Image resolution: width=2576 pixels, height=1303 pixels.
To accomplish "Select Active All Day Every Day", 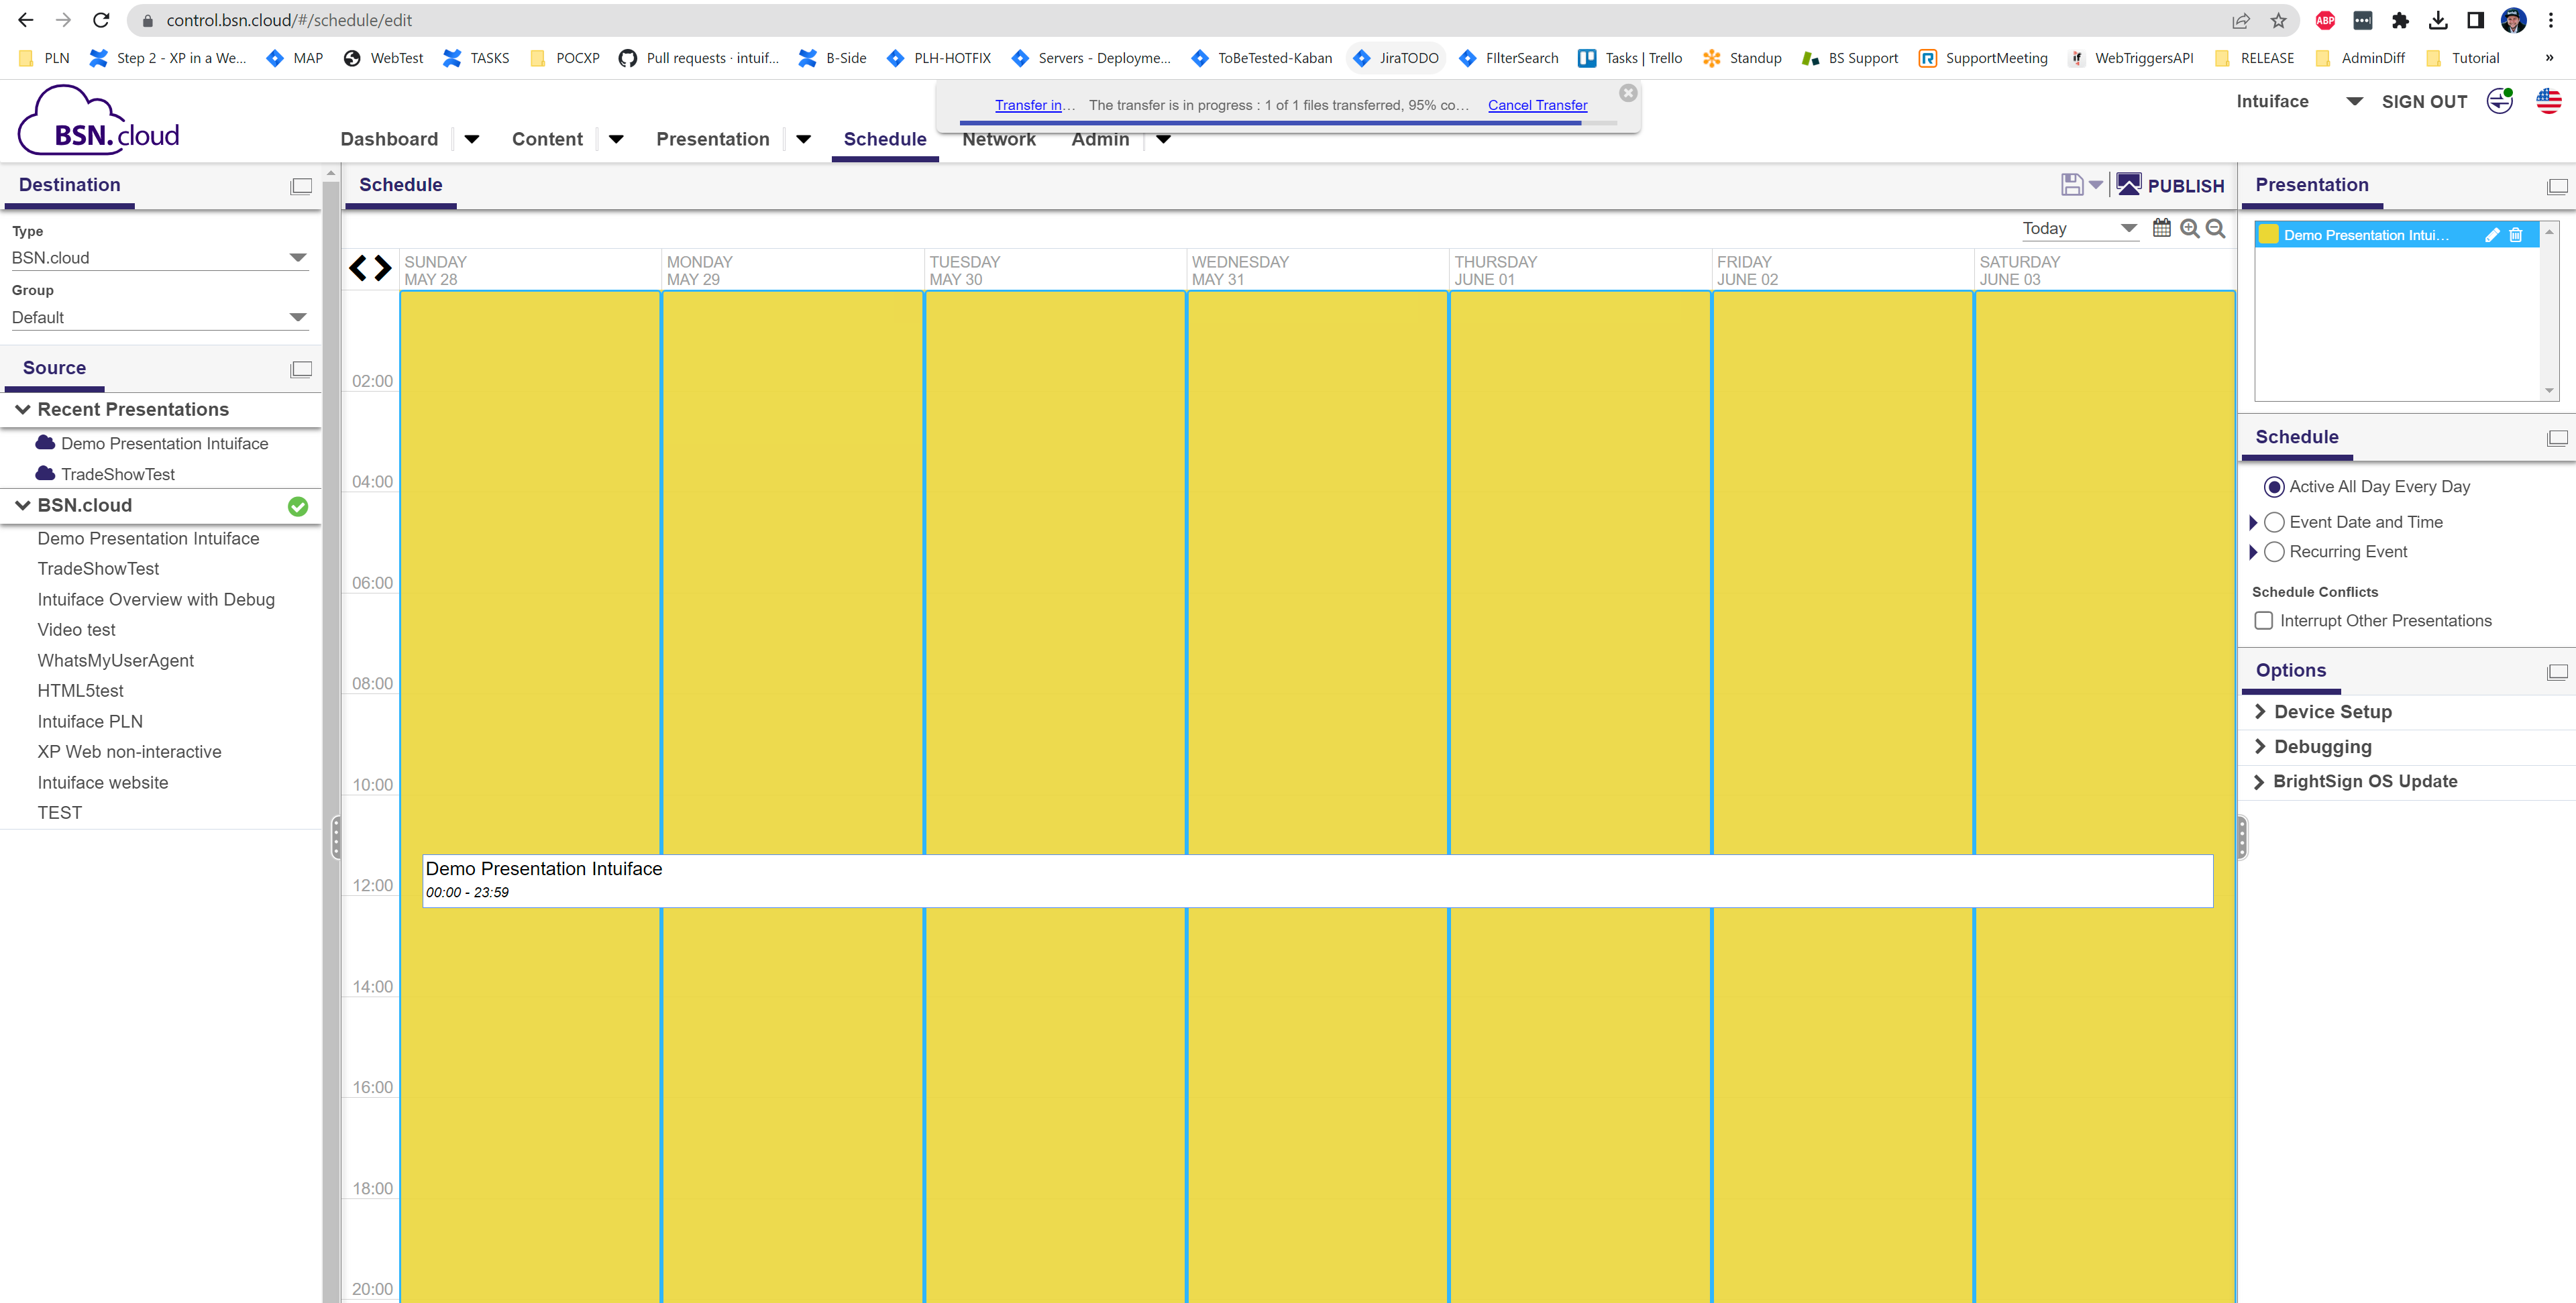I will tap(2274, 487).
